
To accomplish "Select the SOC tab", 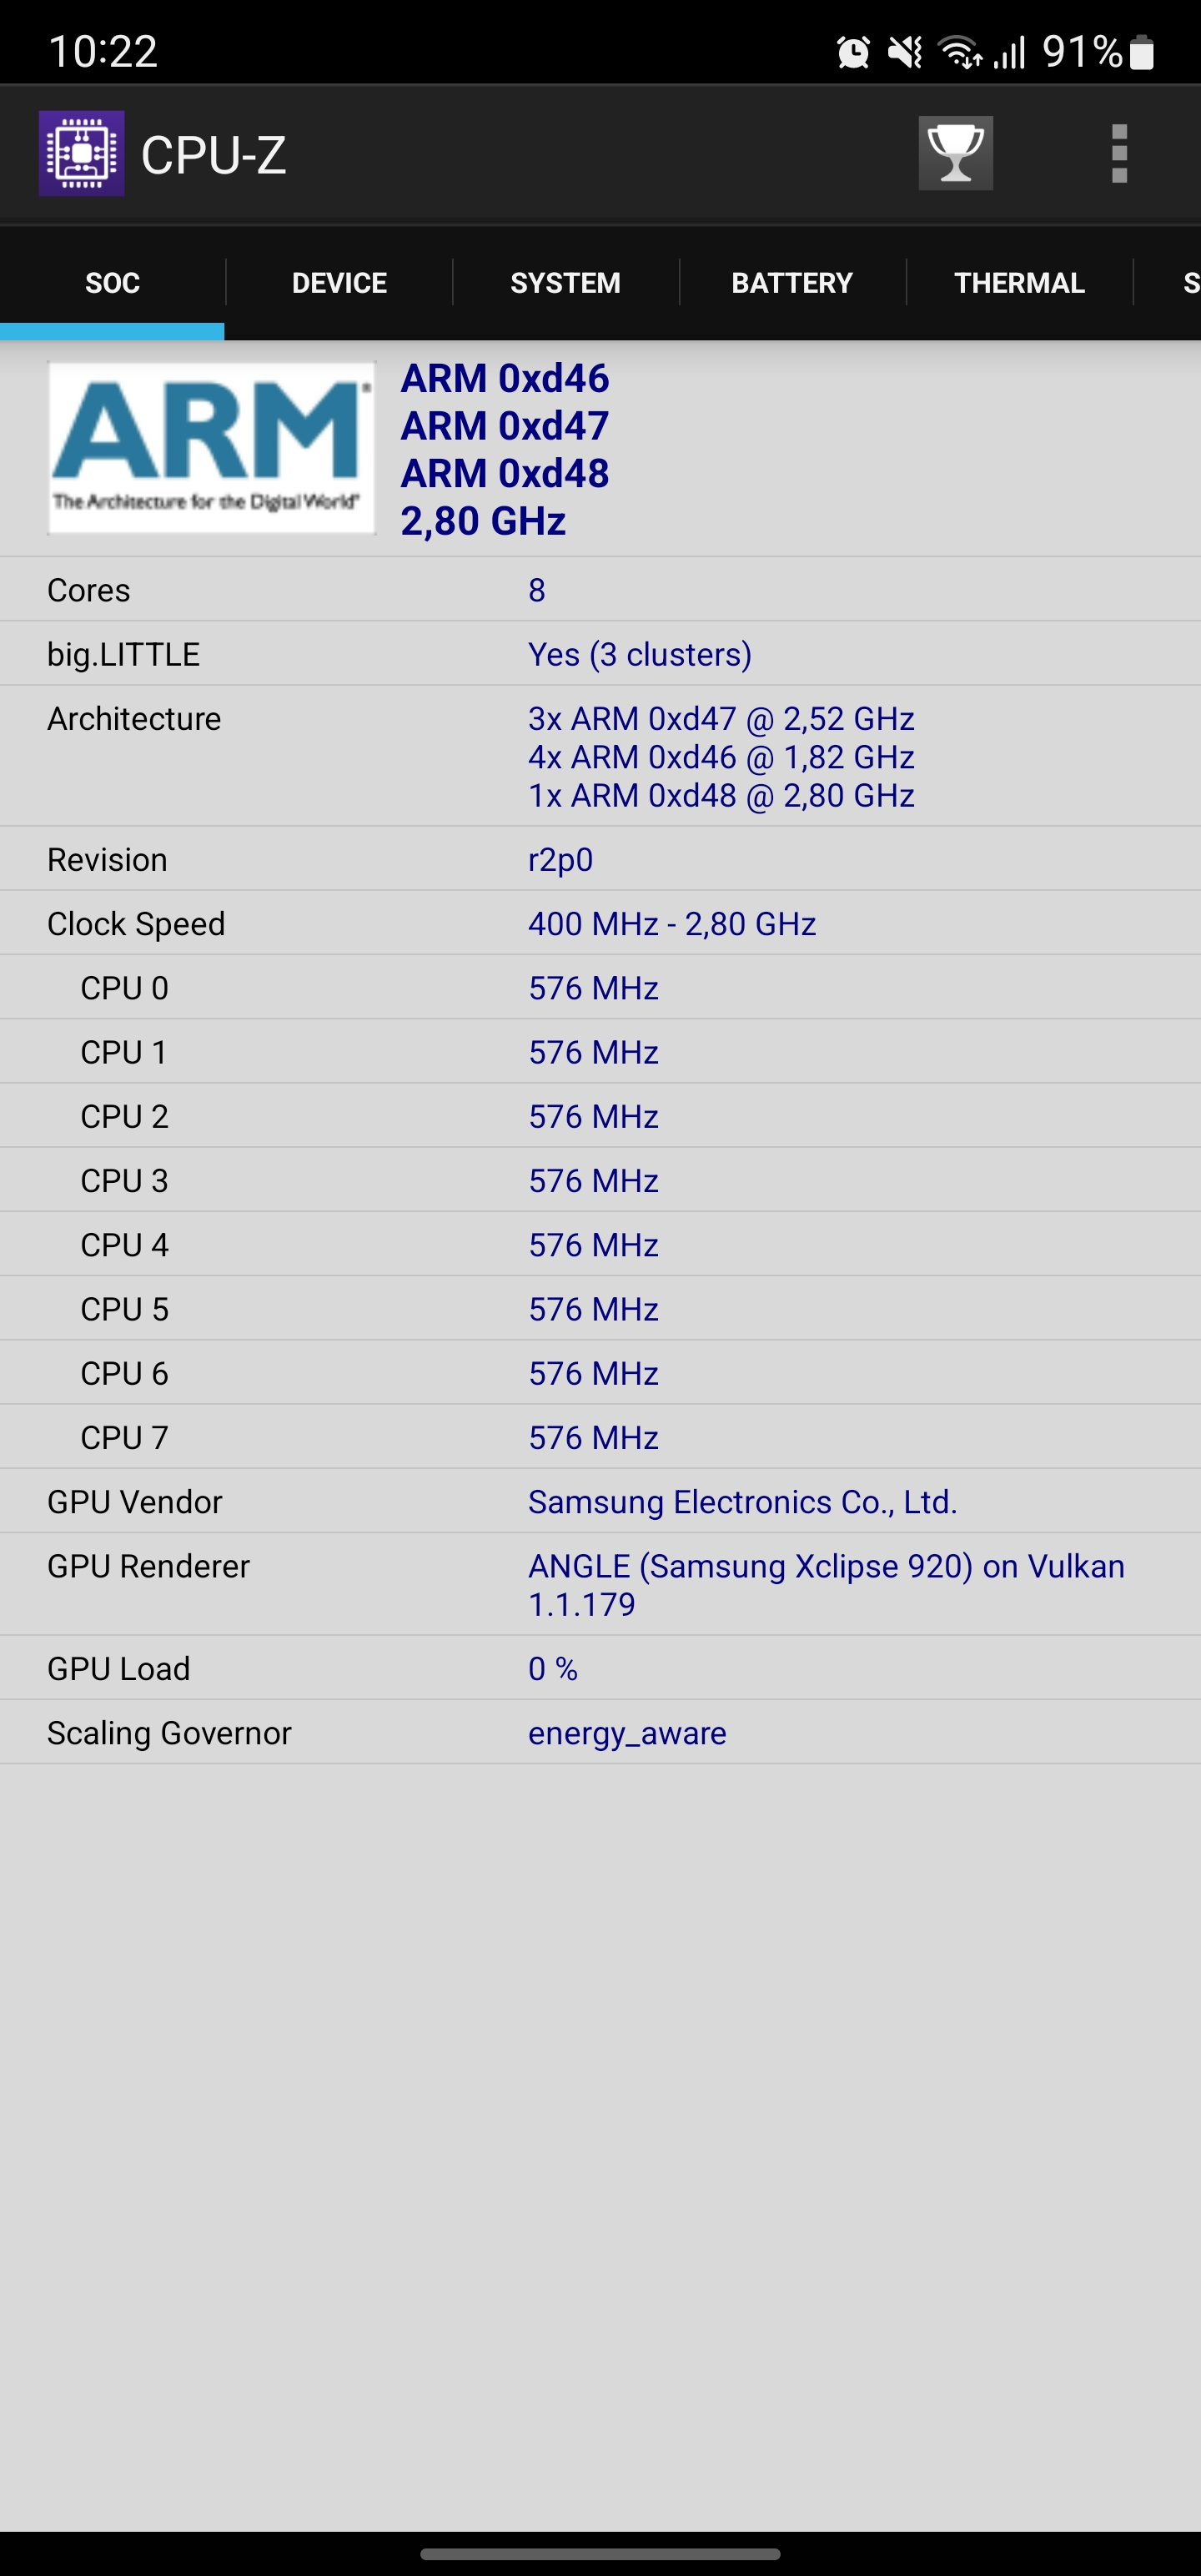I will click(x=112, y=283).
